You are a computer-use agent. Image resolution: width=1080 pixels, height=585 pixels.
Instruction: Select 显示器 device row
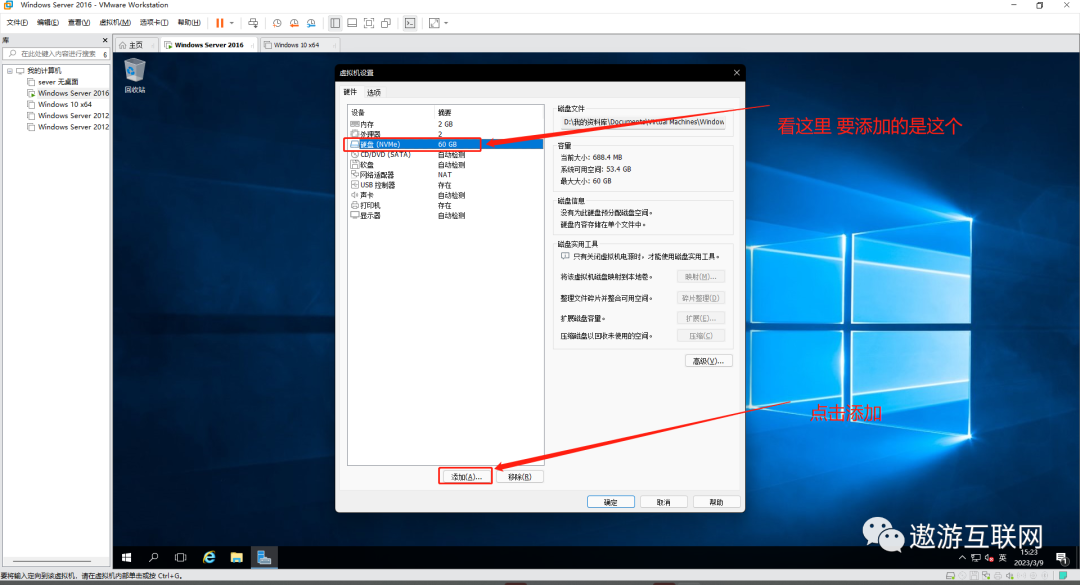pos(445,216)
